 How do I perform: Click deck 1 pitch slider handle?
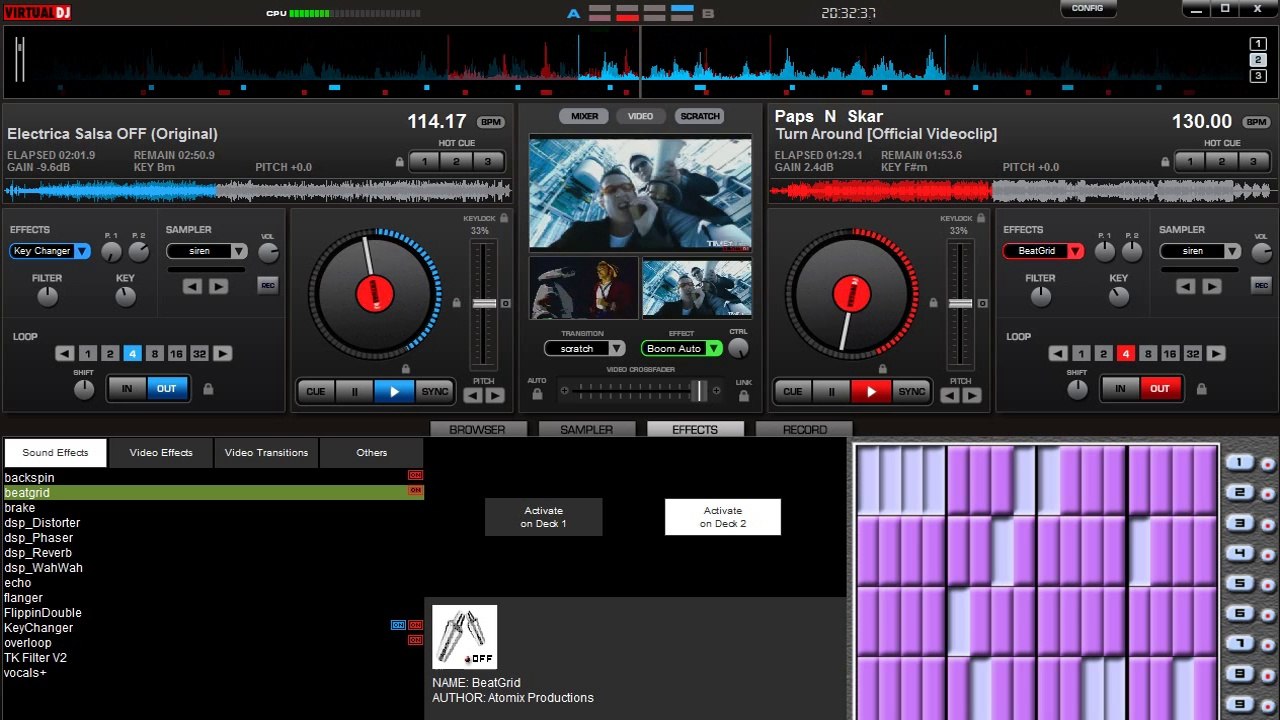[x=484, y=303]
